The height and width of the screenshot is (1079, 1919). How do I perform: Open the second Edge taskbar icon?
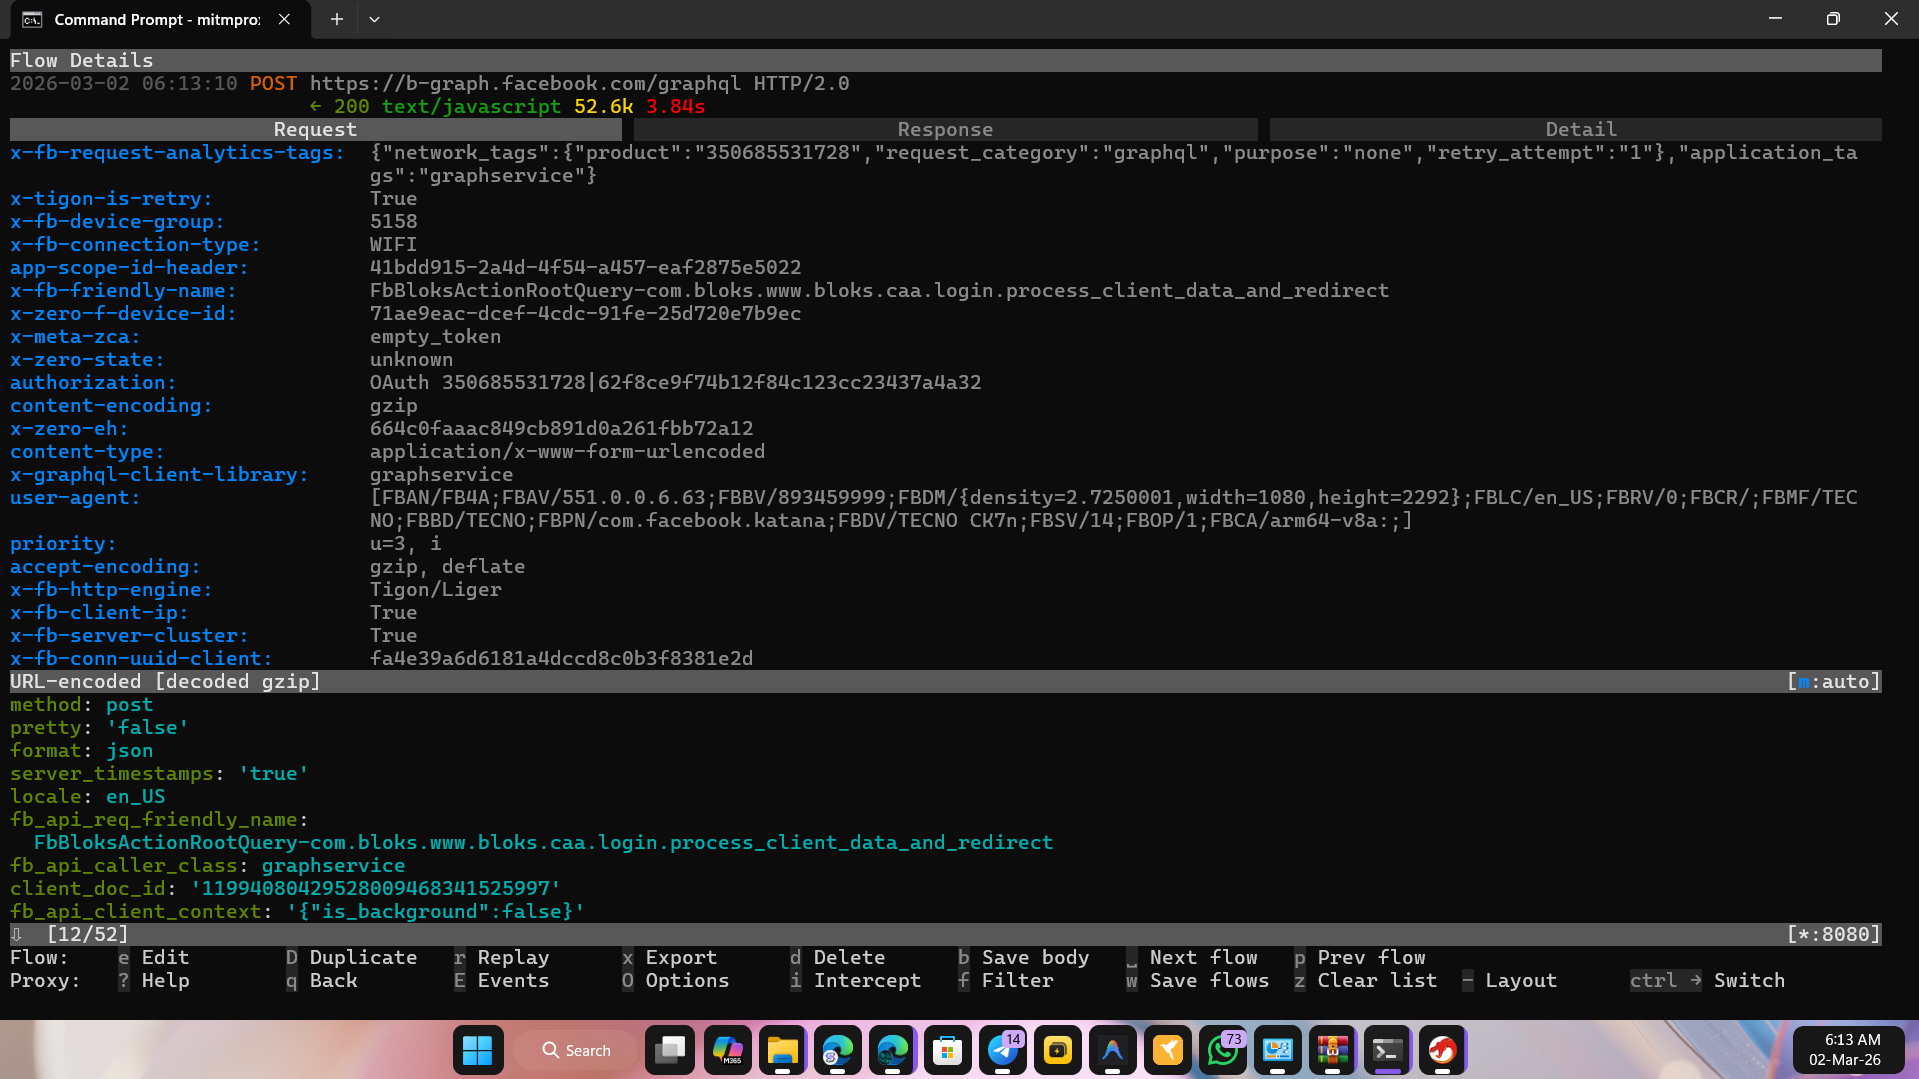892,1050
